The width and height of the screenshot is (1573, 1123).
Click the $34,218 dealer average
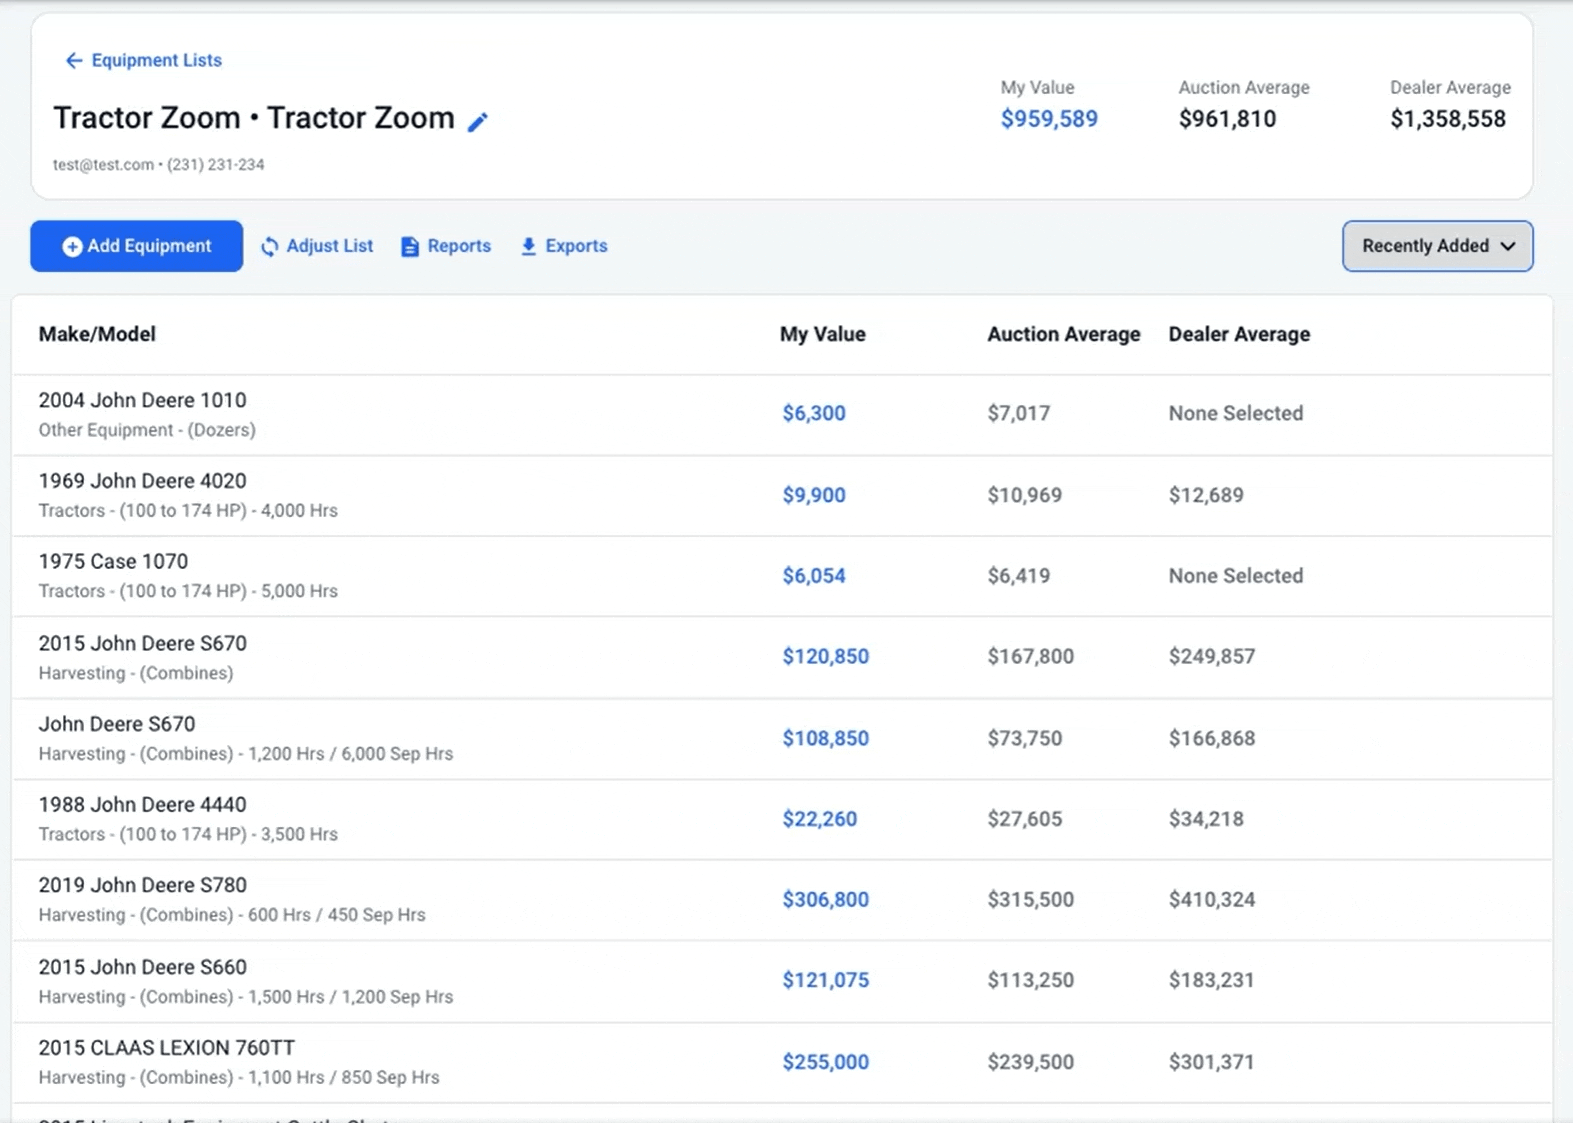1206,819
